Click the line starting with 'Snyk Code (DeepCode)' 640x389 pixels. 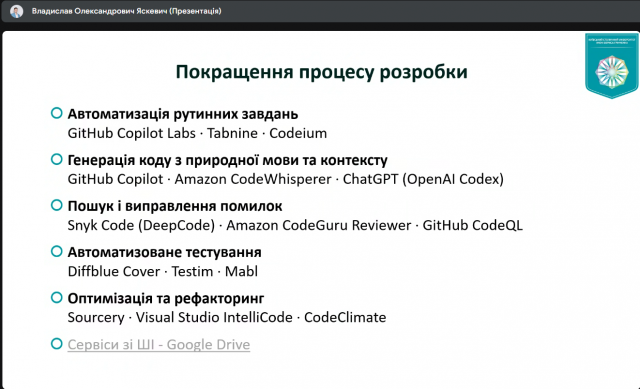pyautogui.click(x=295, y=225)
